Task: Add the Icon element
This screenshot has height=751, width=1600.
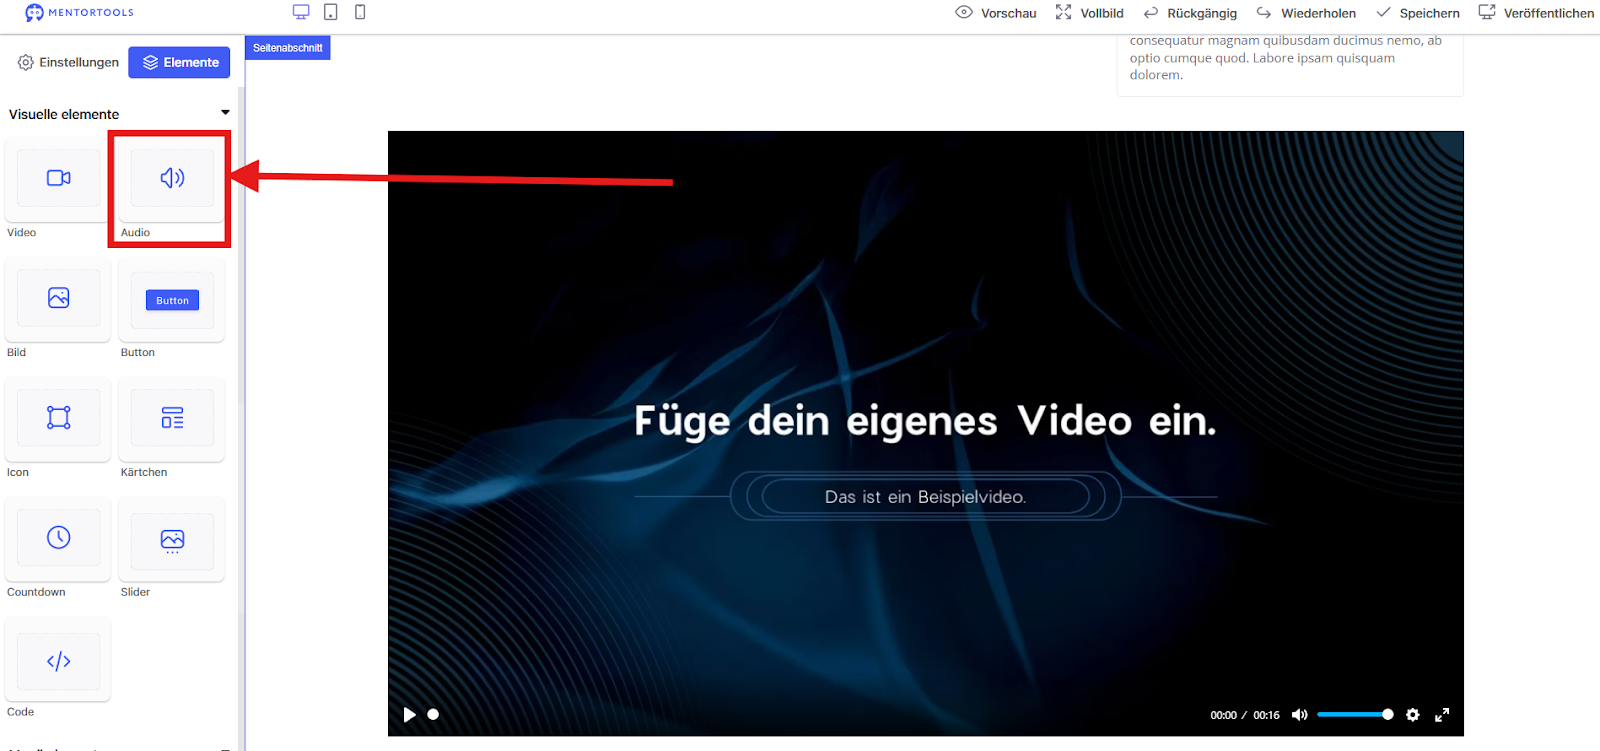Action: [58, 420]
